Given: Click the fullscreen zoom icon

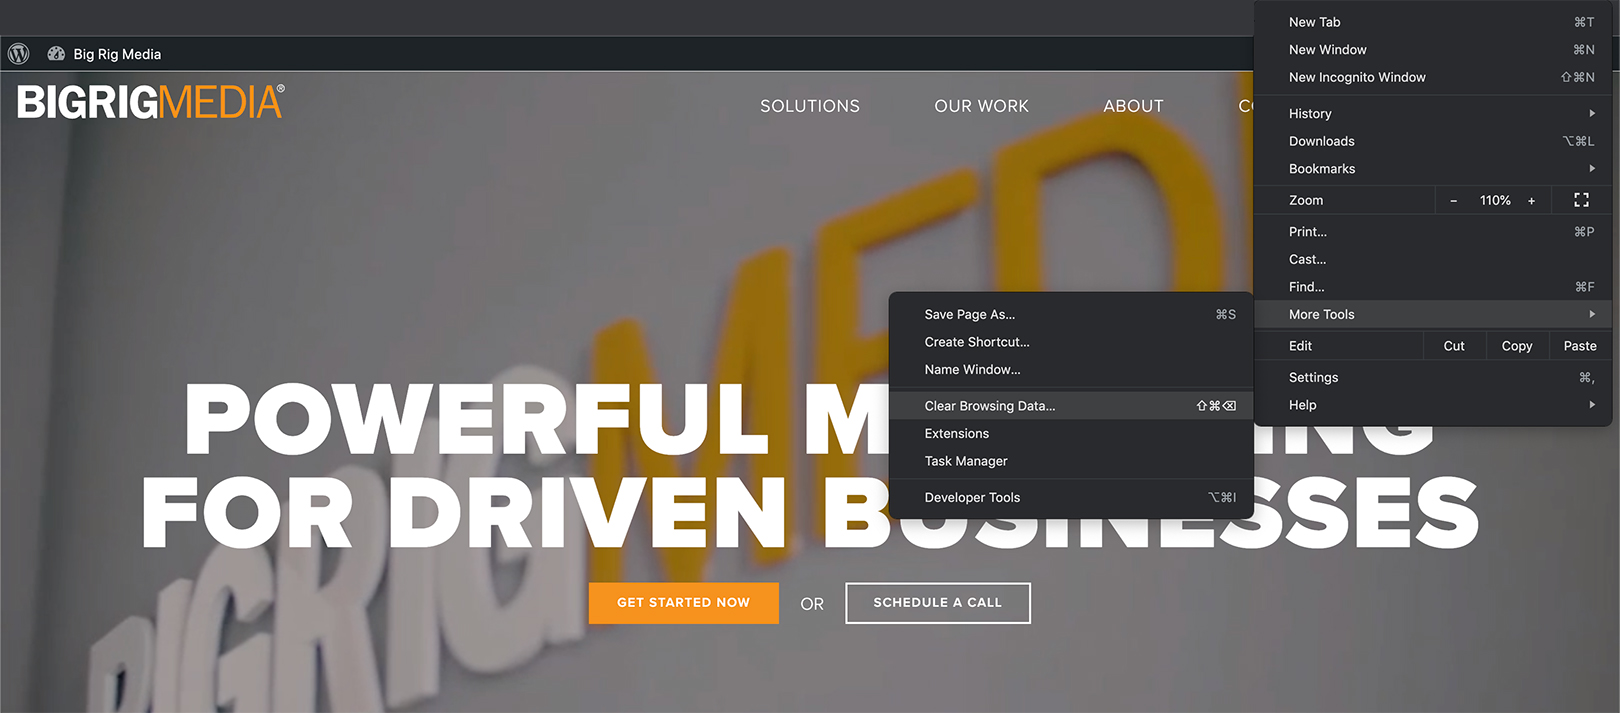Looking at the screenshot, I should 1581,200.
